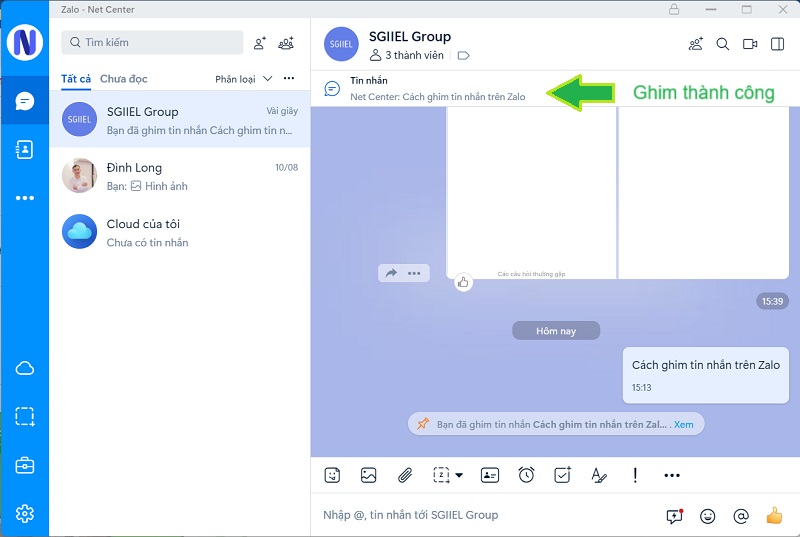
Task: Start a video call
Action: pos(749,44)
